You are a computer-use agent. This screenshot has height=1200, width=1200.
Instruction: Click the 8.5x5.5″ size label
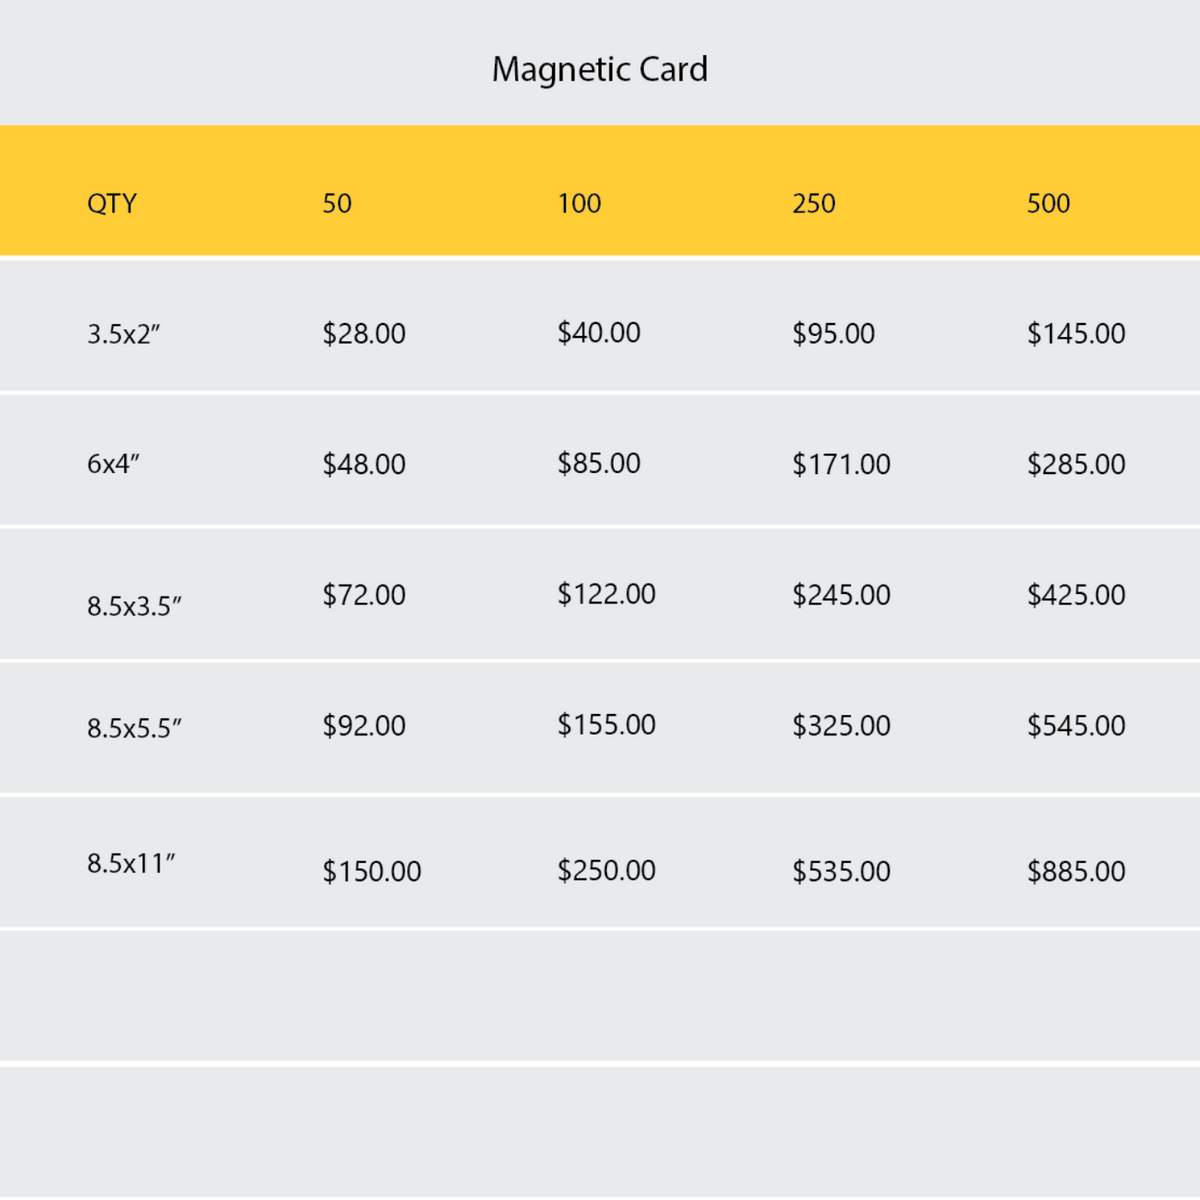pos(135,728)
